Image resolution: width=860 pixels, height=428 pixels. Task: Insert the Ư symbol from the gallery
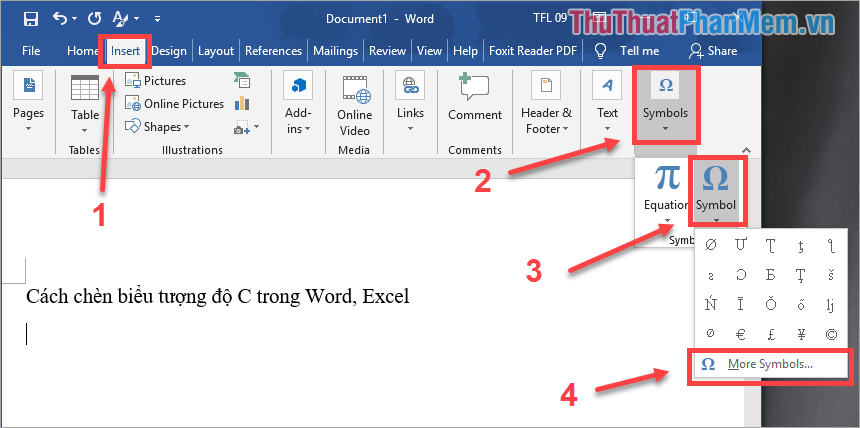741,246
